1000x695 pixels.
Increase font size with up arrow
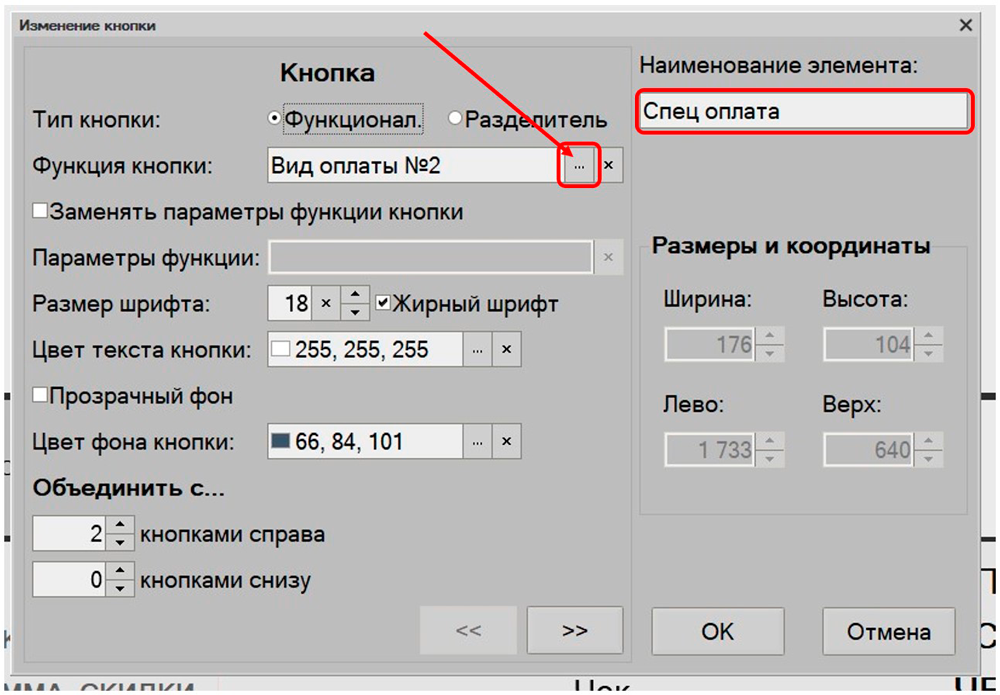[x=355, y=296]
